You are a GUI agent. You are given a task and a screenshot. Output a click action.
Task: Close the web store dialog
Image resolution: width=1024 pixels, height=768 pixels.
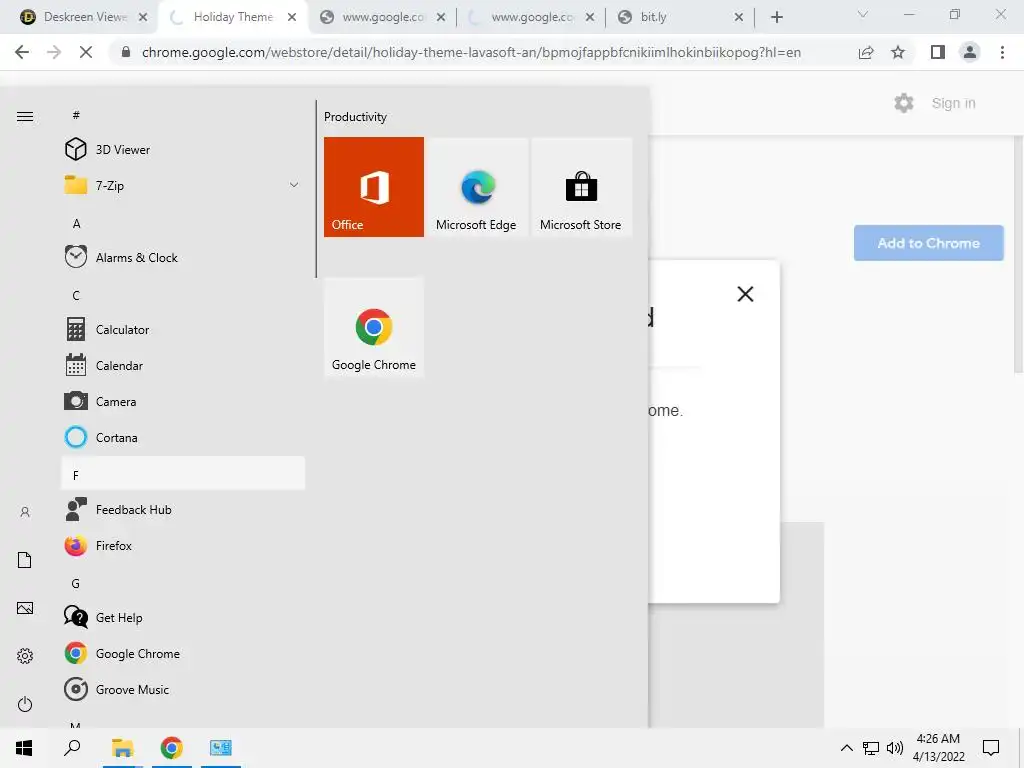coord(745,294)
